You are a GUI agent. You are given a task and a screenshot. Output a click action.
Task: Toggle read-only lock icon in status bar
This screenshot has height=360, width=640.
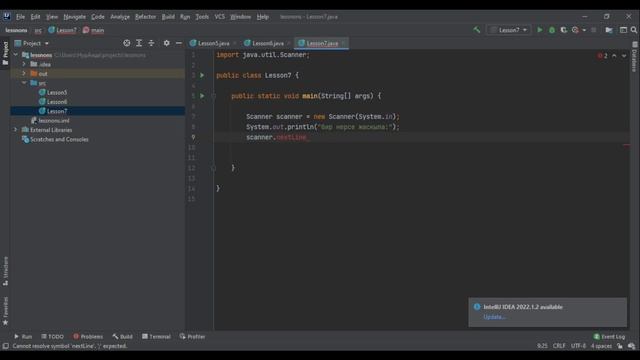(x=620, y=346)
